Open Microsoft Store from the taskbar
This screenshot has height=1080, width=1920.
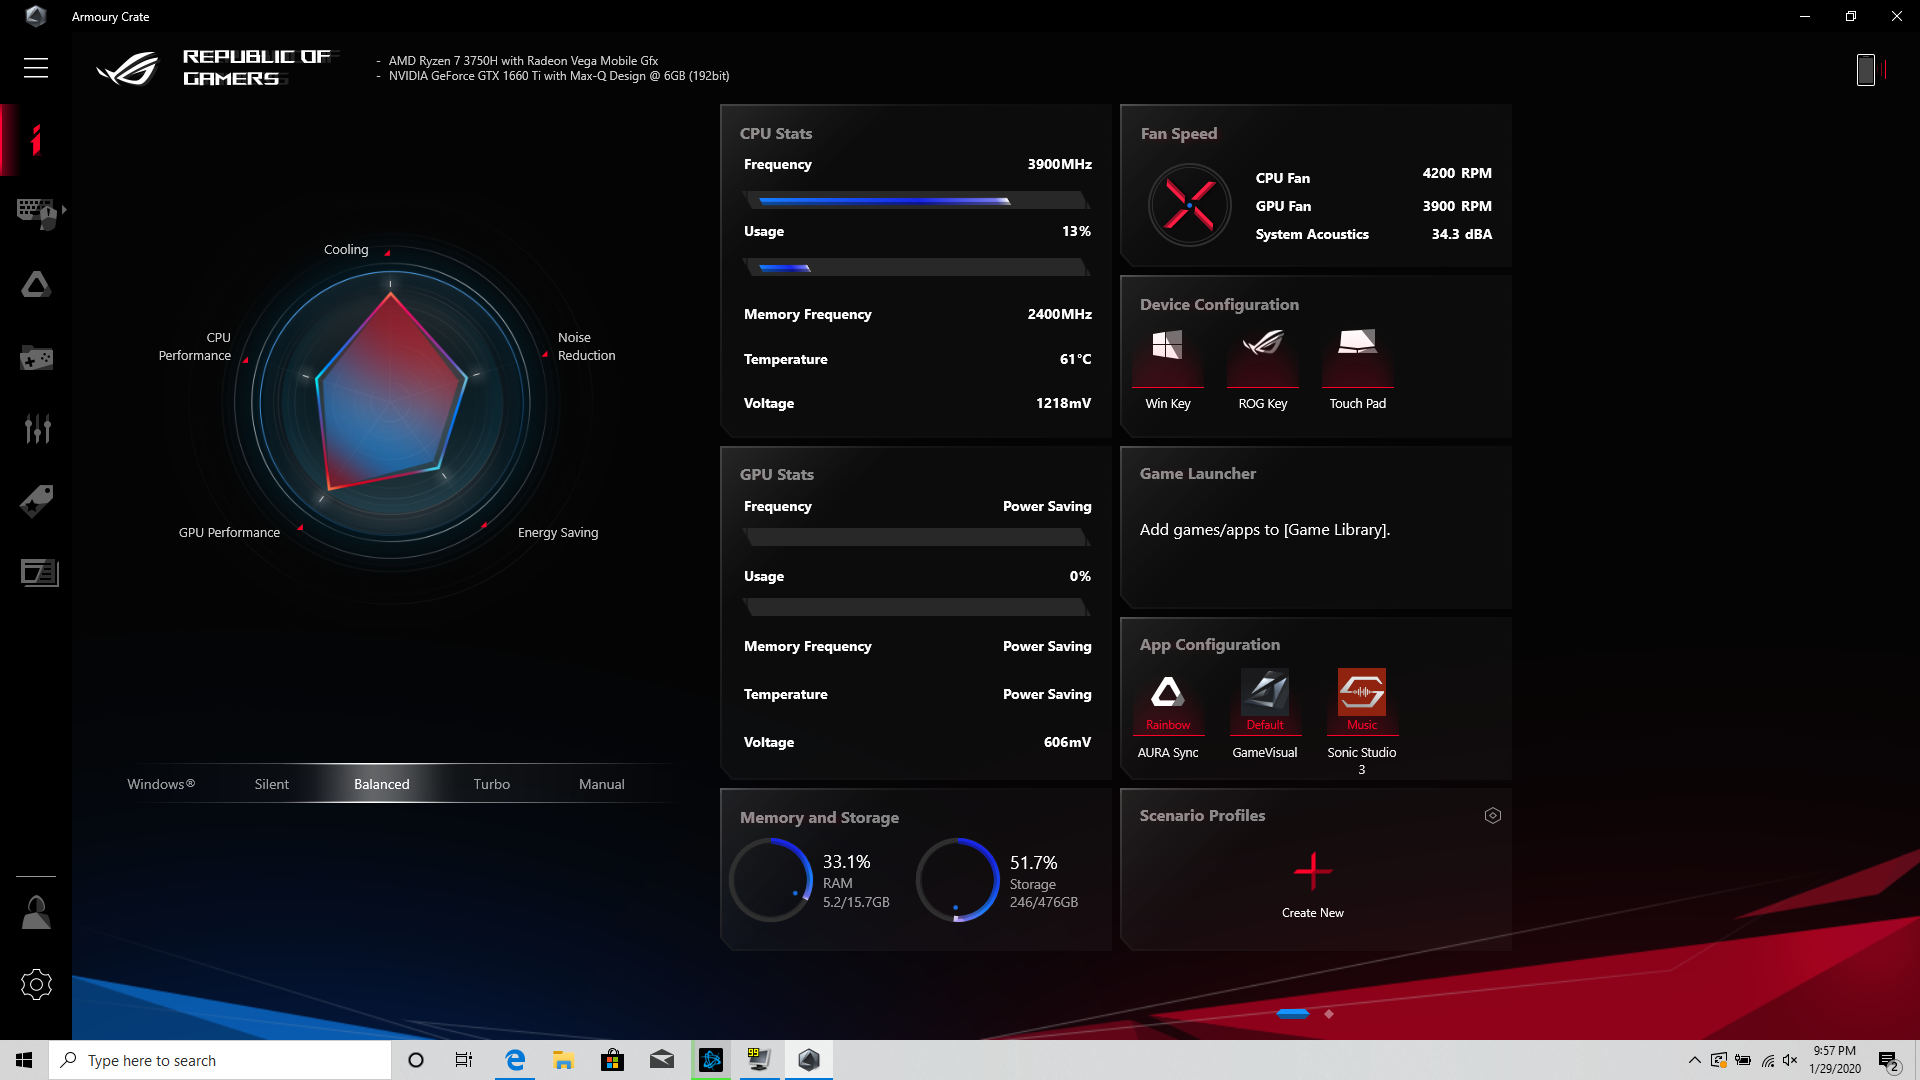click(612, 1060)
